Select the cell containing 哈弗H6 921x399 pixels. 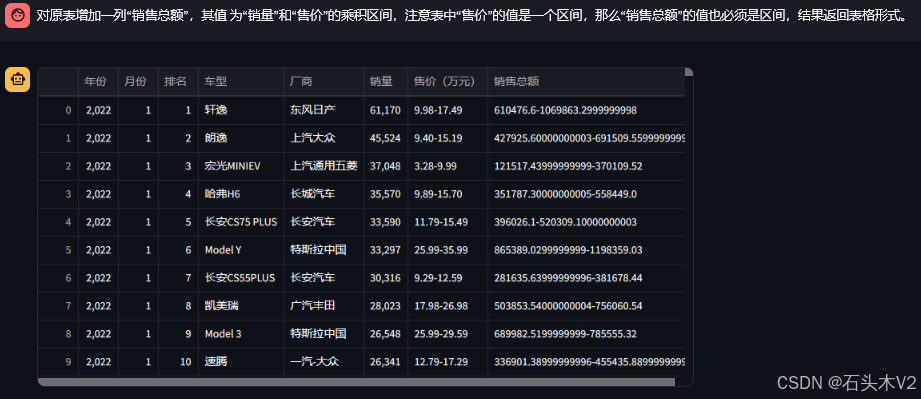click(x=241, y=194)
